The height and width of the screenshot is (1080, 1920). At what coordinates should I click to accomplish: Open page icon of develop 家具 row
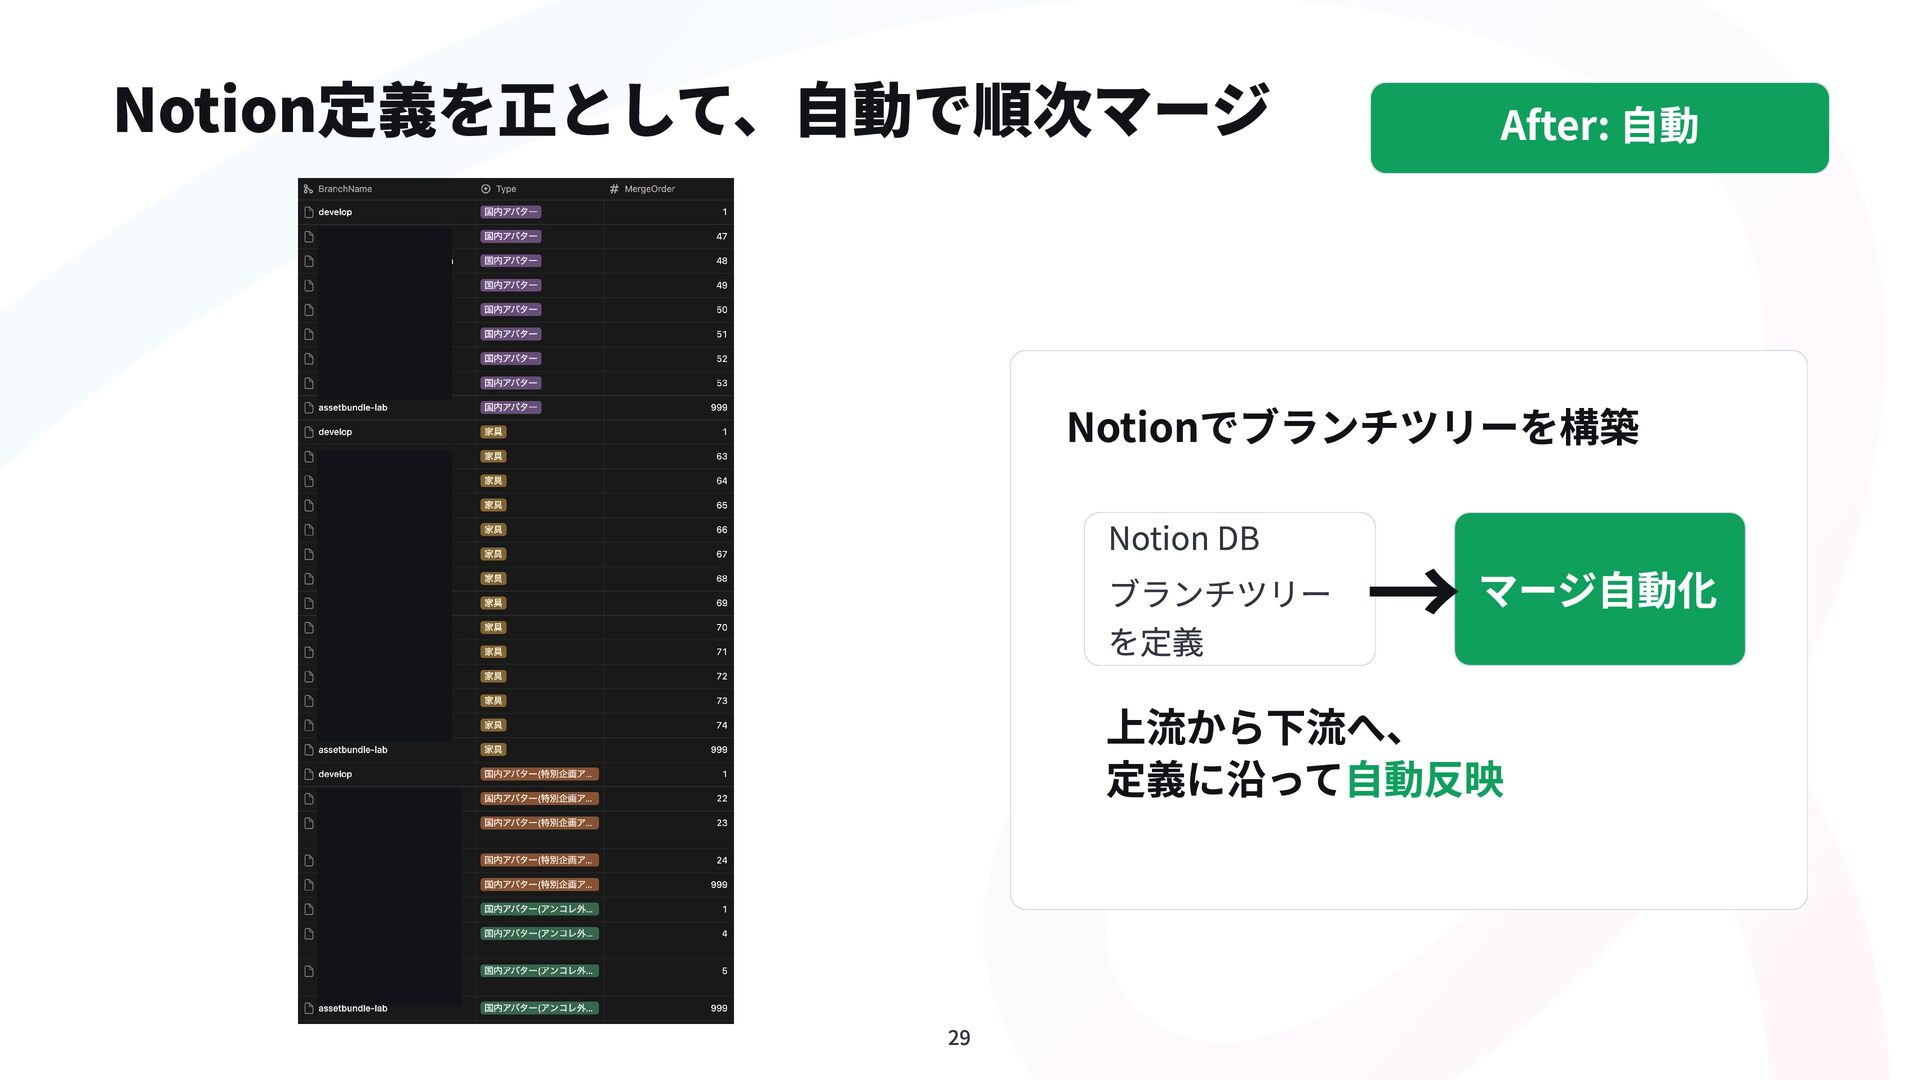pos(309,432)
